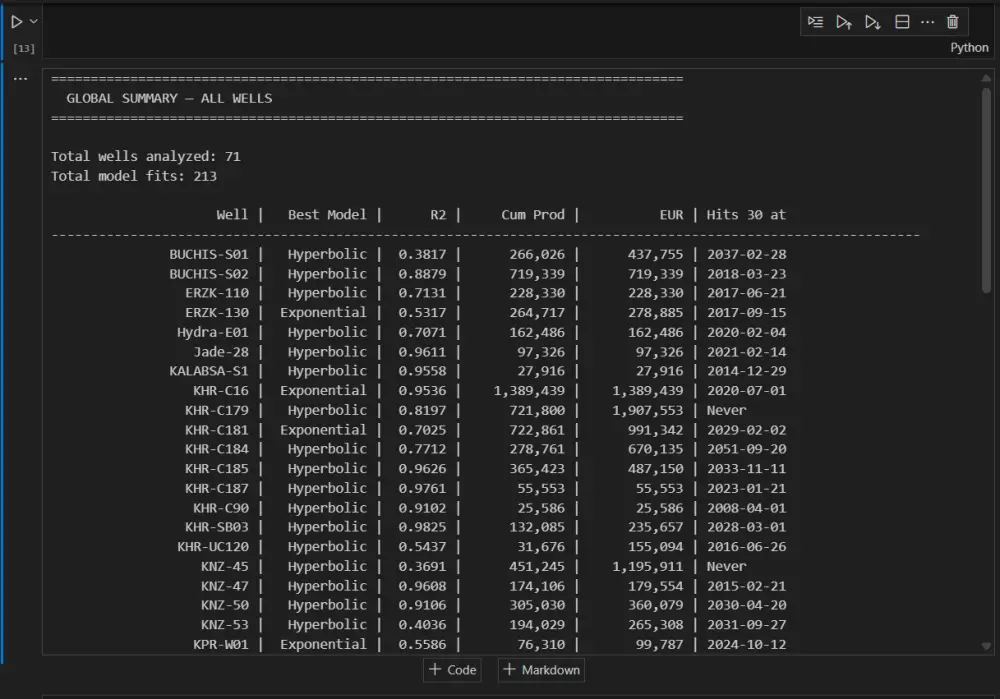Open more cell actions ellipsis in toolbar
Image resolution: width=1000 pixels, height=699 pixels.
(927, 22)
